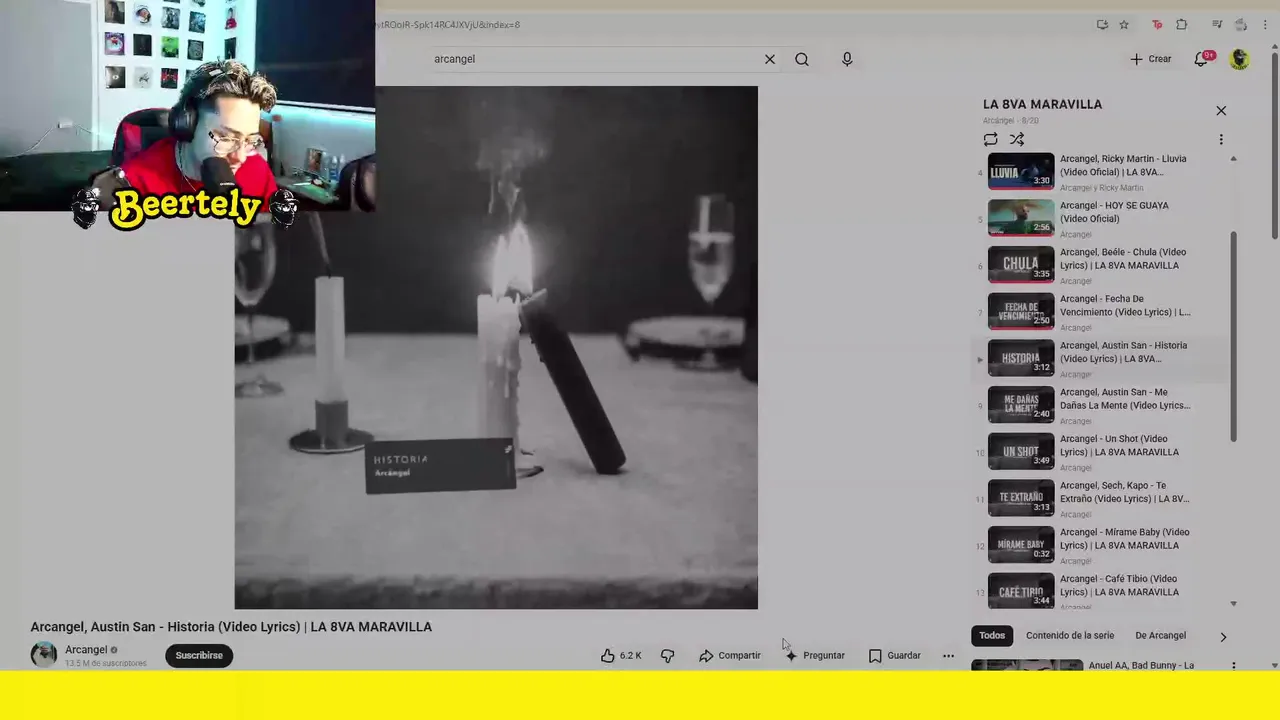The image size is (1280, 720).
Task: Click the video title Arcangel, Austin San - Historia
Action: [231, 627]
